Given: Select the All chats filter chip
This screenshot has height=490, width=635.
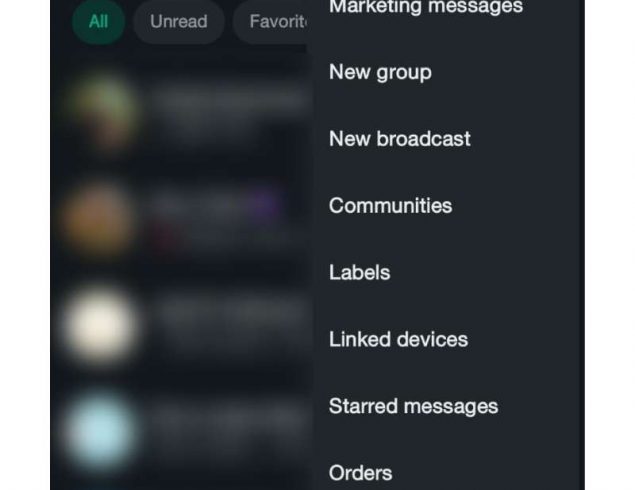Looking at the screenshot, I should click(98, 22).
